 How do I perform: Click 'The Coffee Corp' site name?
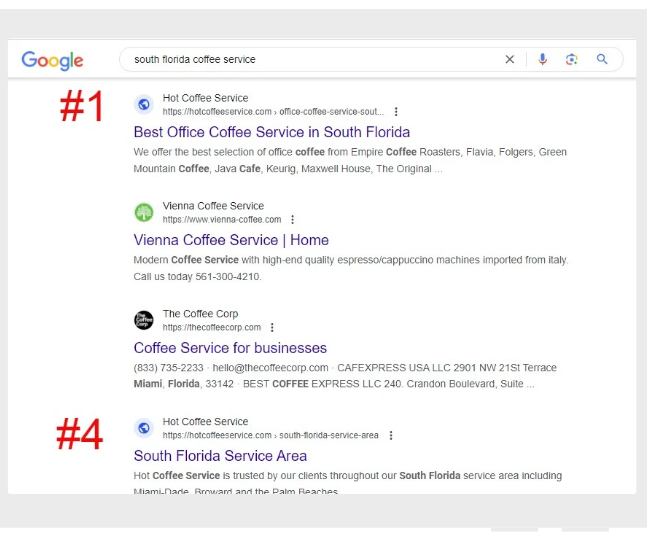point(200,314)
